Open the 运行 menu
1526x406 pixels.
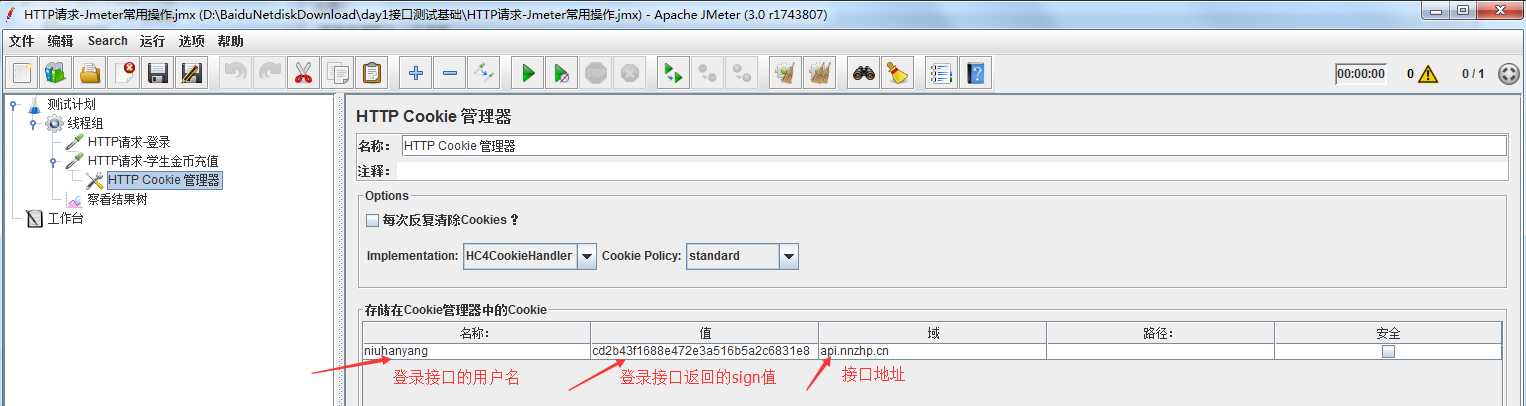click(x=152, y=41)
